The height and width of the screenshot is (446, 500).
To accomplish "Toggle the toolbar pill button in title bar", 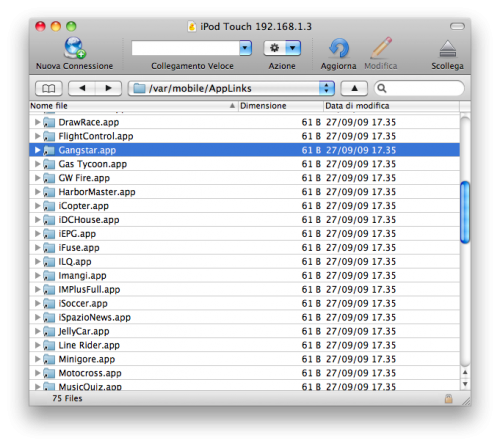I will click(457, 26).
